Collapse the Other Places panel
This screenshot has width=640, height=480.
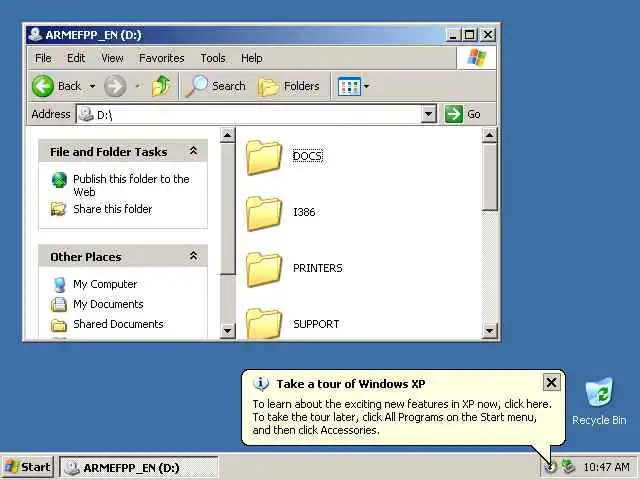coord(193,256)
